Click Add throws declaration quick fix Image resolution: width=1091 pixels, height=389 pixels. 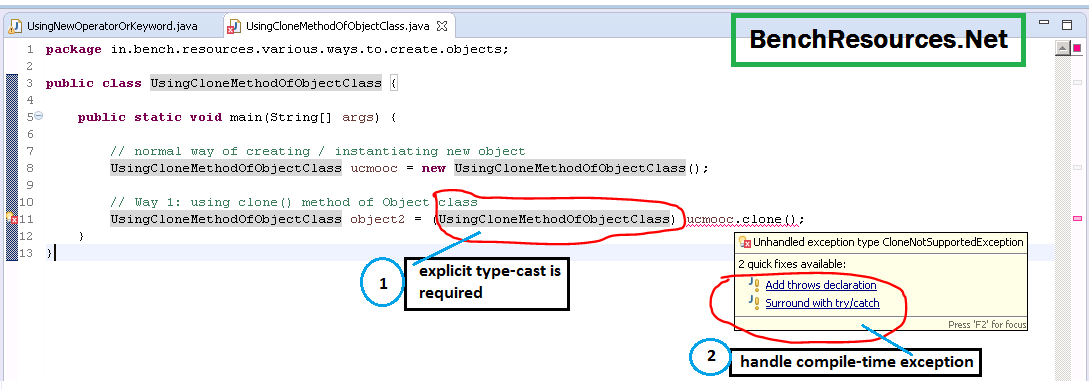[x=820, y=285]
